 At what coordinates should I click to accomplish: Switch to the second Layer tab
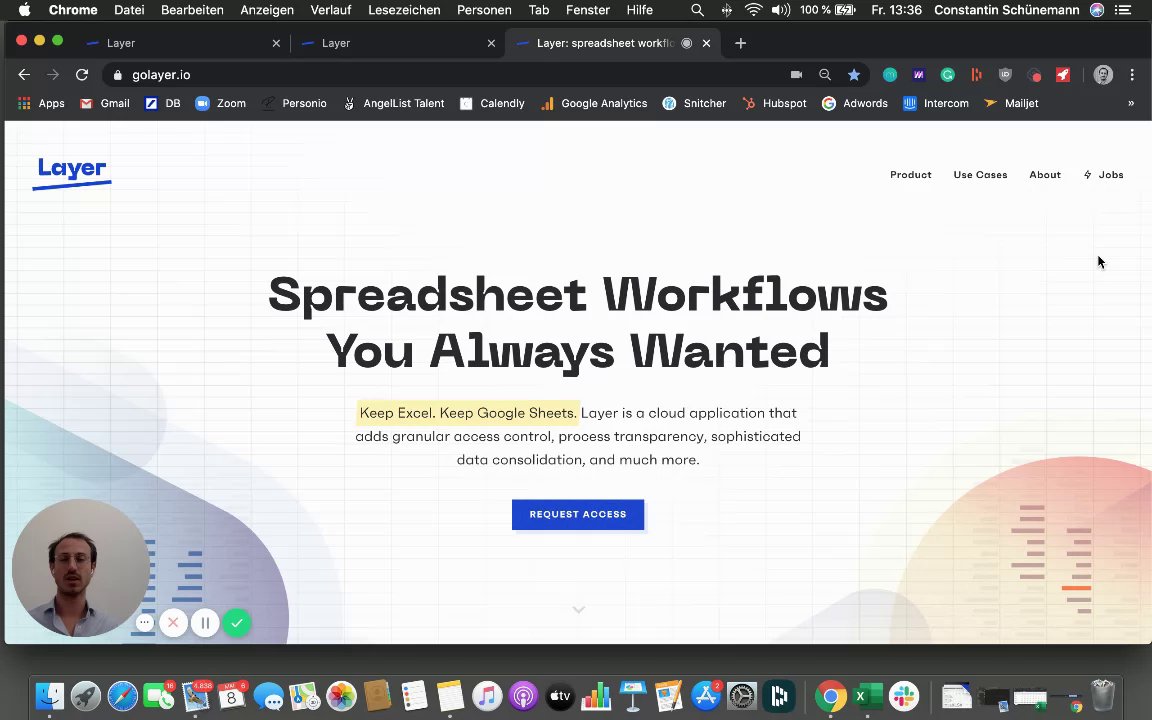[x=397, y=43]
